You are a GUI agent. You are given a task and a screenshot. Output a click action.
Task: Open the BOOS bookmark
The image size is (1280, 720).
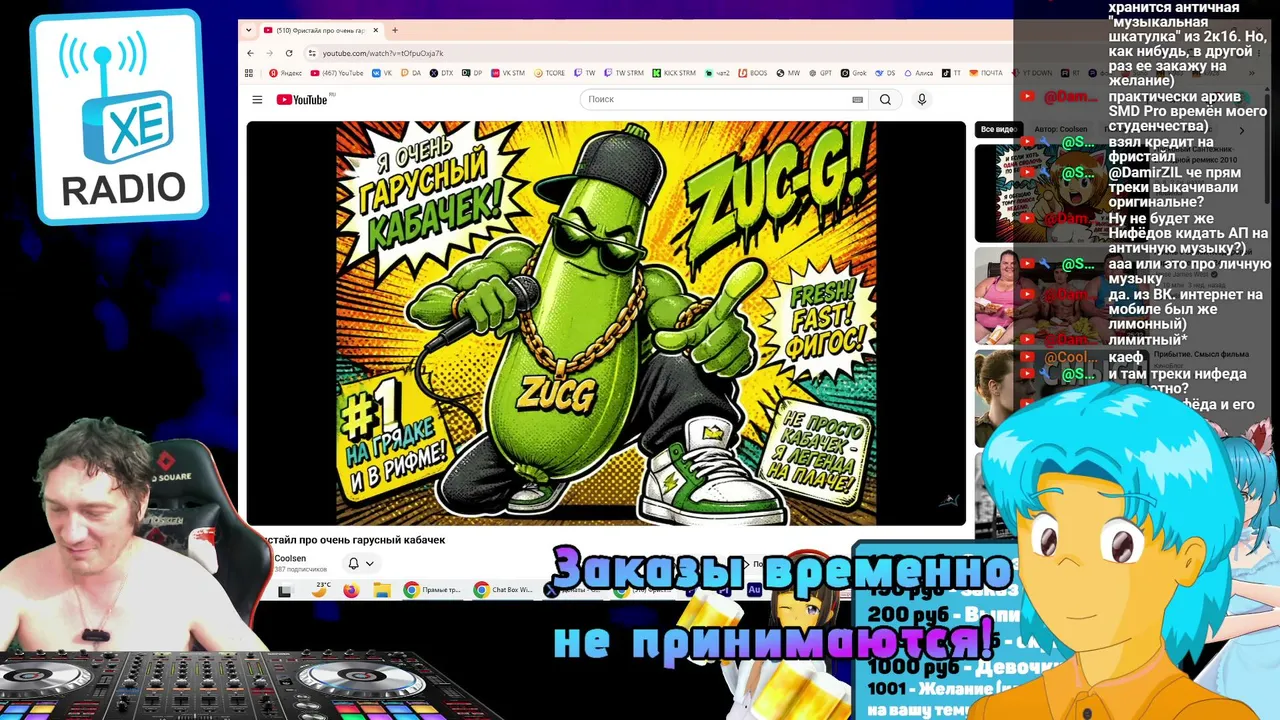tap(753, 73)
